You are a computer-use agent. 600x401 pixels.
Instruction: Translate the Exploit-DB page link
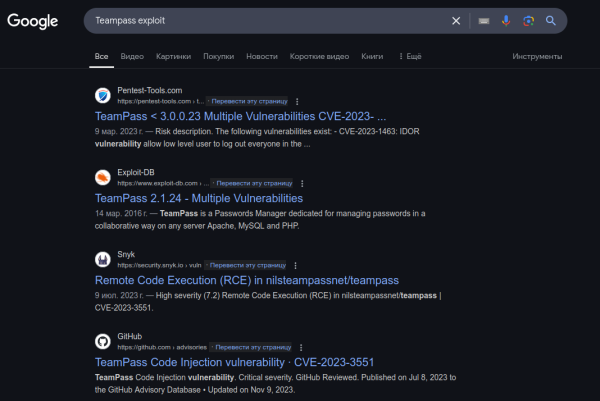click(x=254, y=183)
